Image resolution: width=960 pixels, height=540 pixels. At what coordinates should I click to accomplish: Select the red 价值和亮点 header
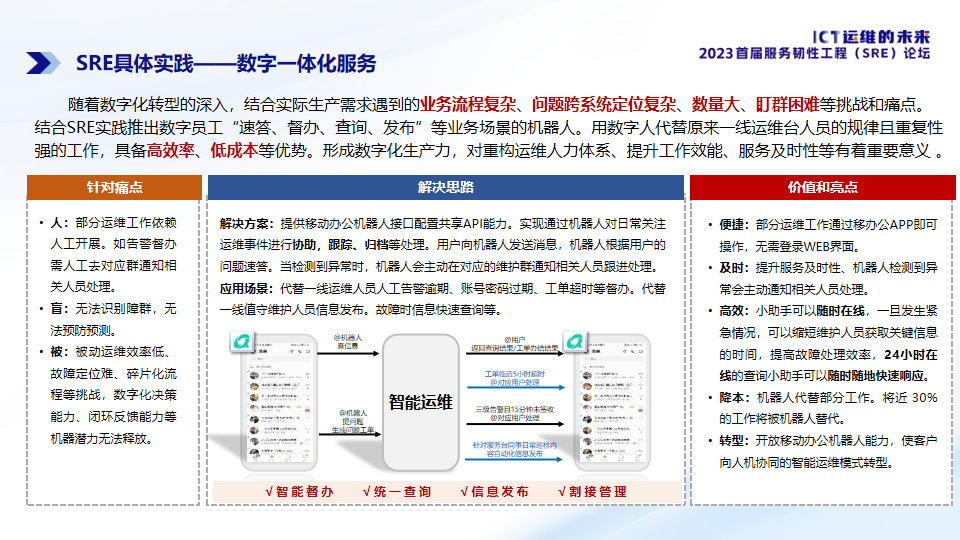click(822, 187)
